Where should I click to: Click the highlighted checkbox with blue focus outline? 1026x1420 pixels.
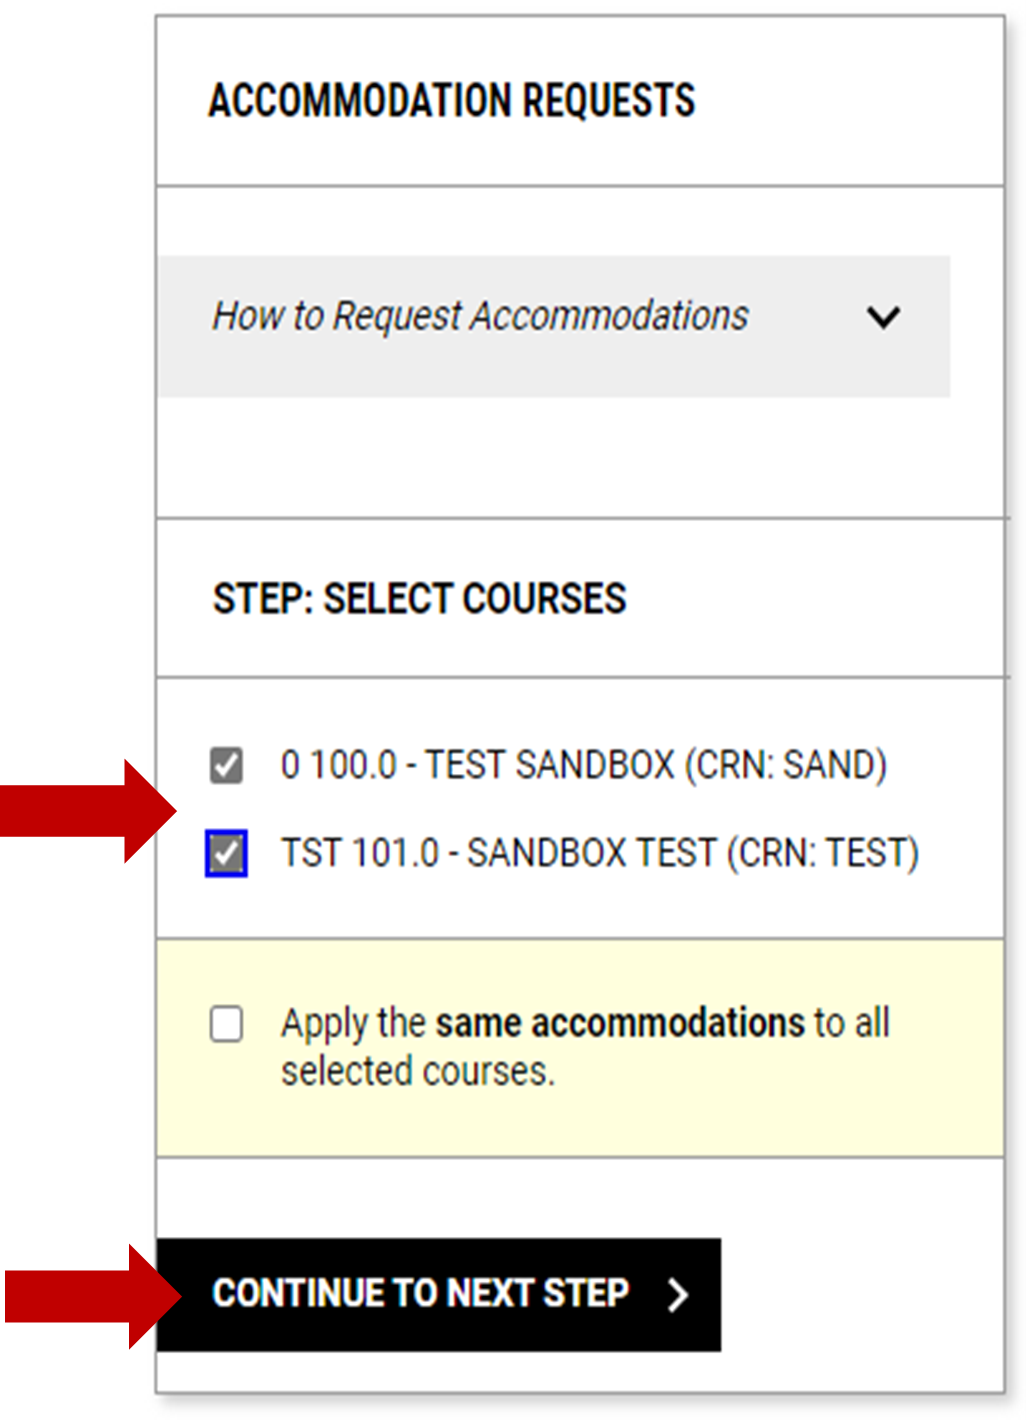click(224, 851)
